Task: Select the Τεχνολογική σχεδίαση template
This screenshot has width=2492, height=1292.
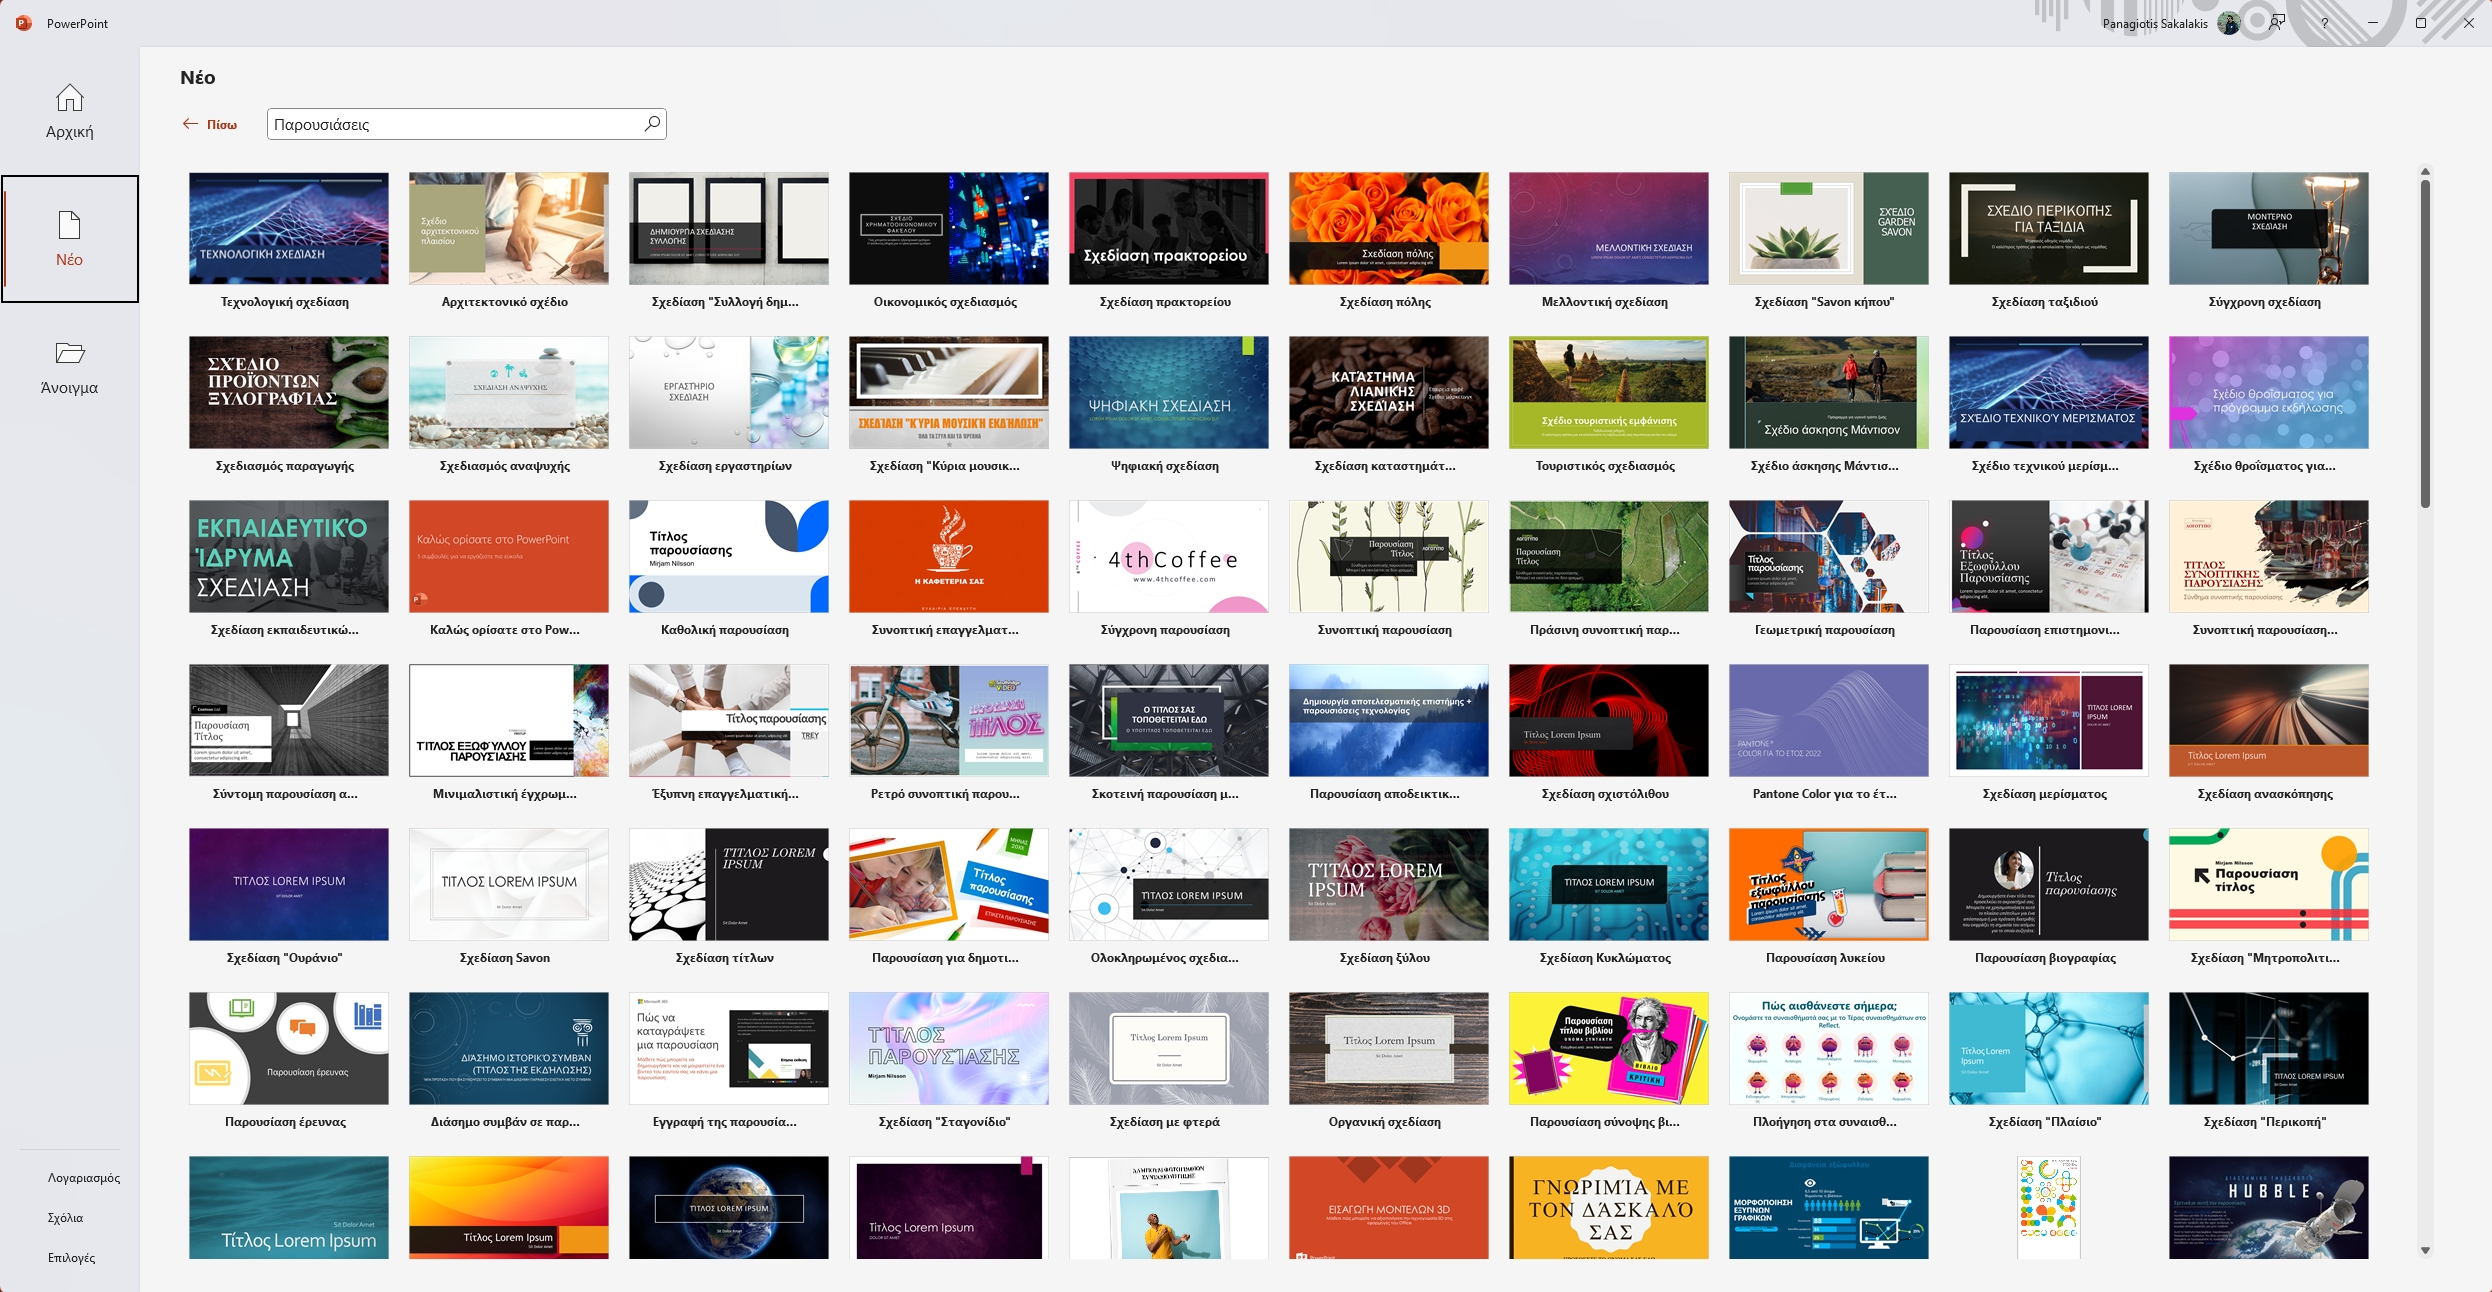Action: tap(288, 228)
